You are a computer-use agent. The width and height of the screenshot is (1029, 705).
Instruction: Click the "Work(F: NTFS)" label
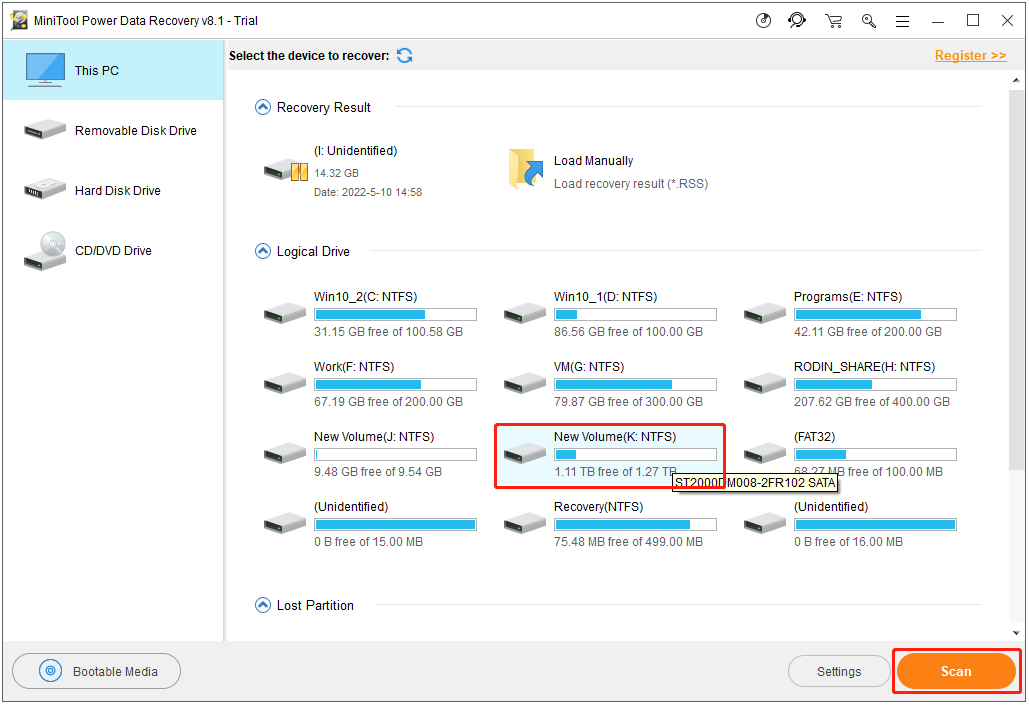(354, 367)
